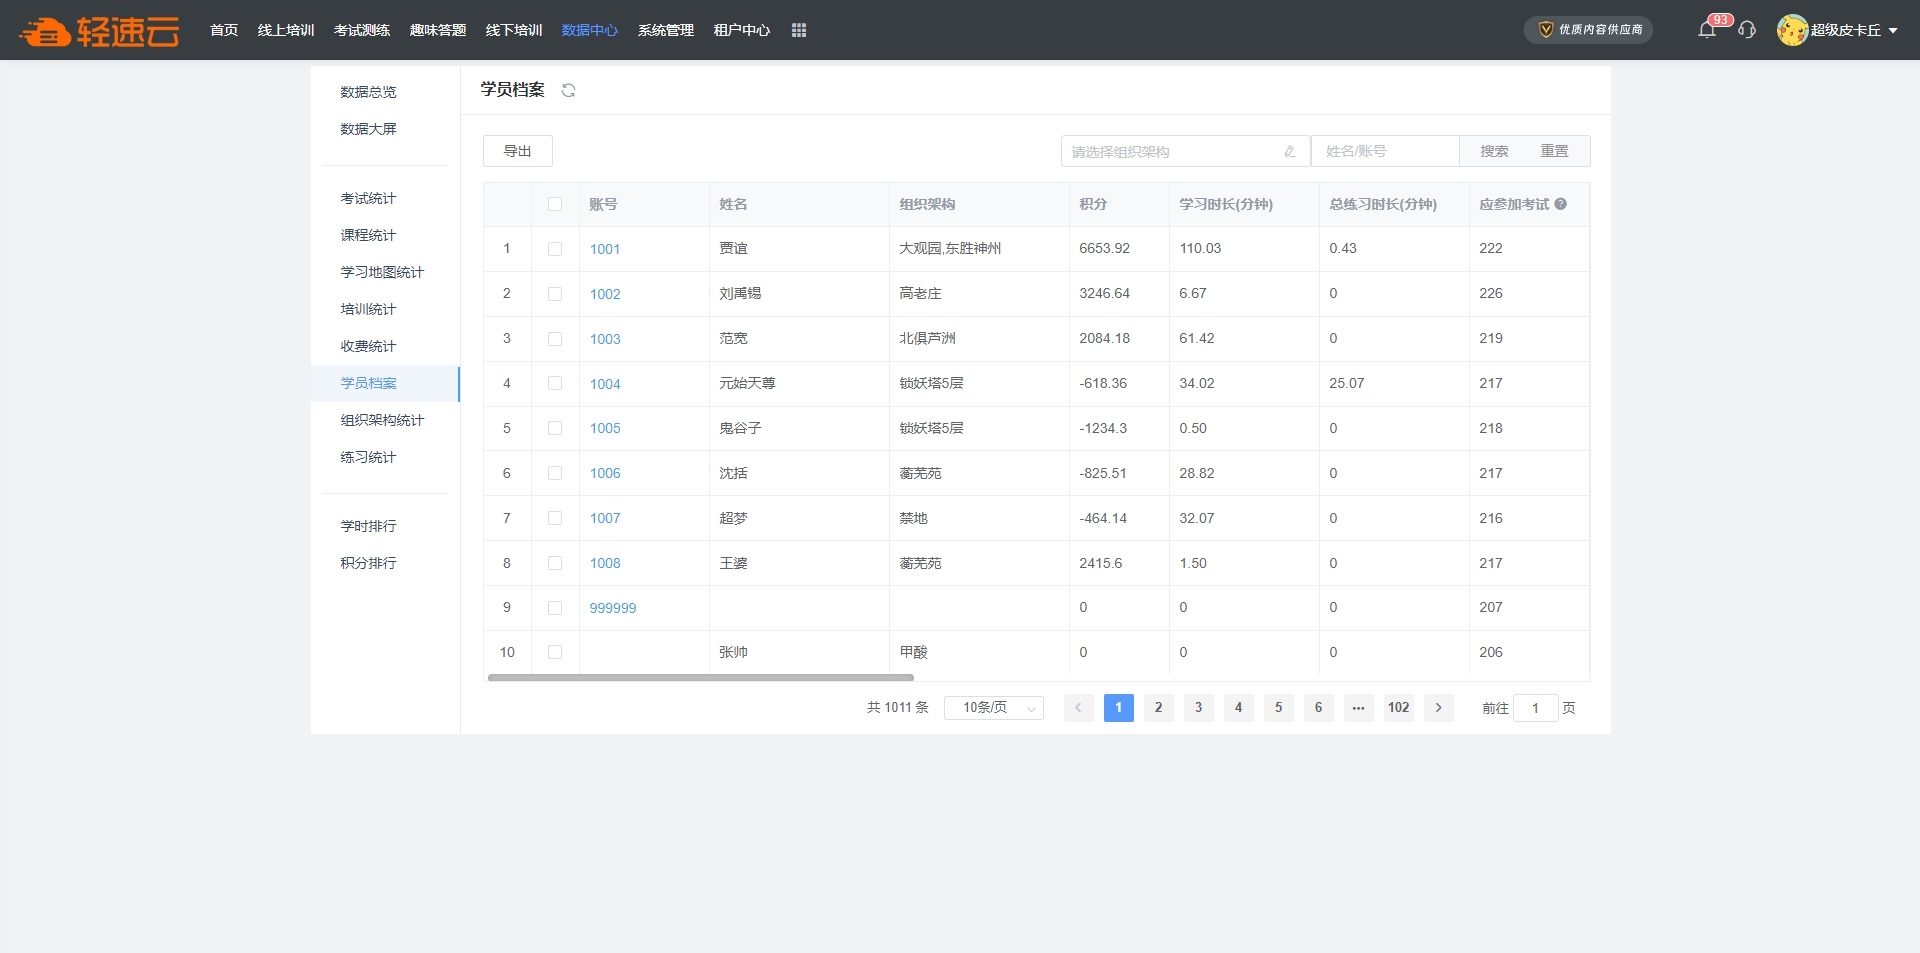Image resolution: width=1920 pixels, height=953 pixels.
Task: Switch to 系统管理 in top navigation
Action: [665, 30]
